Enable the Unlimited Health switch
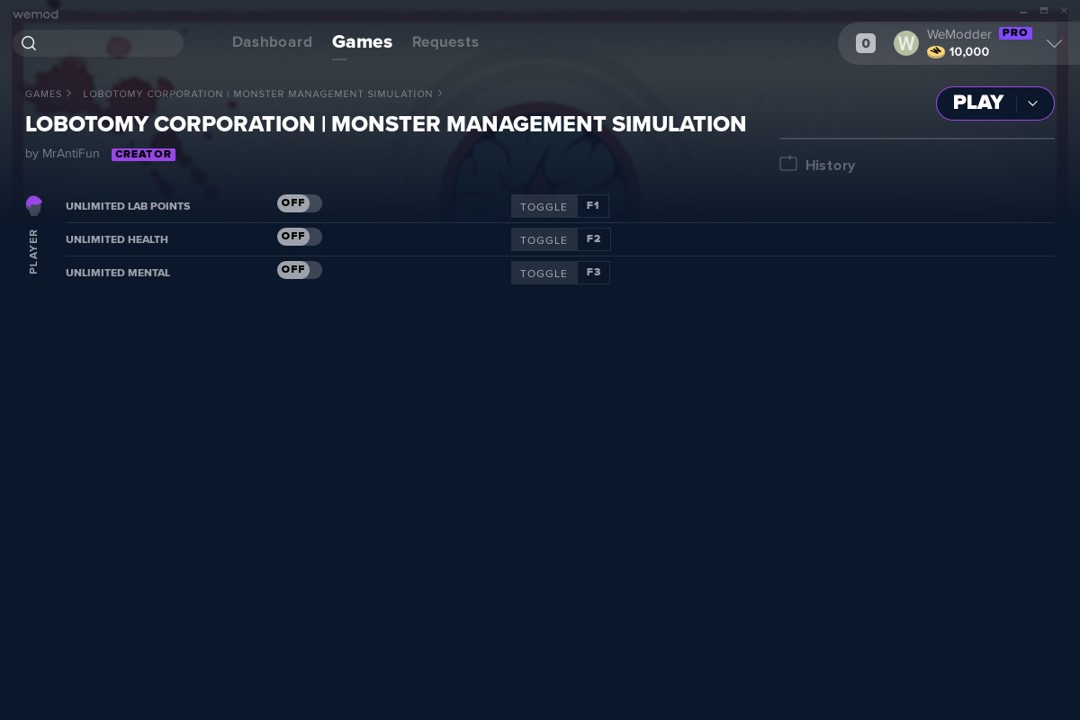The width and height of the screenshot is (1080, 720). pos(299,236)
